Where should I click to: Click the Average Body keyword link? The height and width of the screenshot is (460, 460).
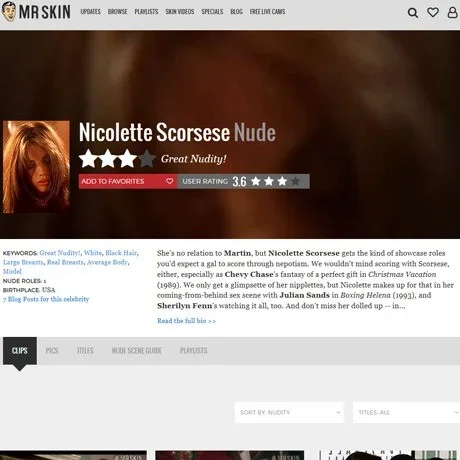click(x=107, y=262)
